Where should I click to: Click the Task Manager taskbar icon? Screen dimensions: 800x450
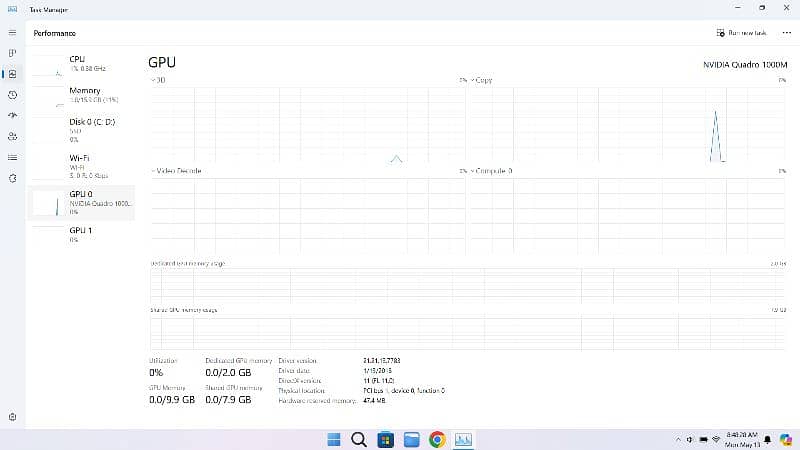[x=463, y=439]
